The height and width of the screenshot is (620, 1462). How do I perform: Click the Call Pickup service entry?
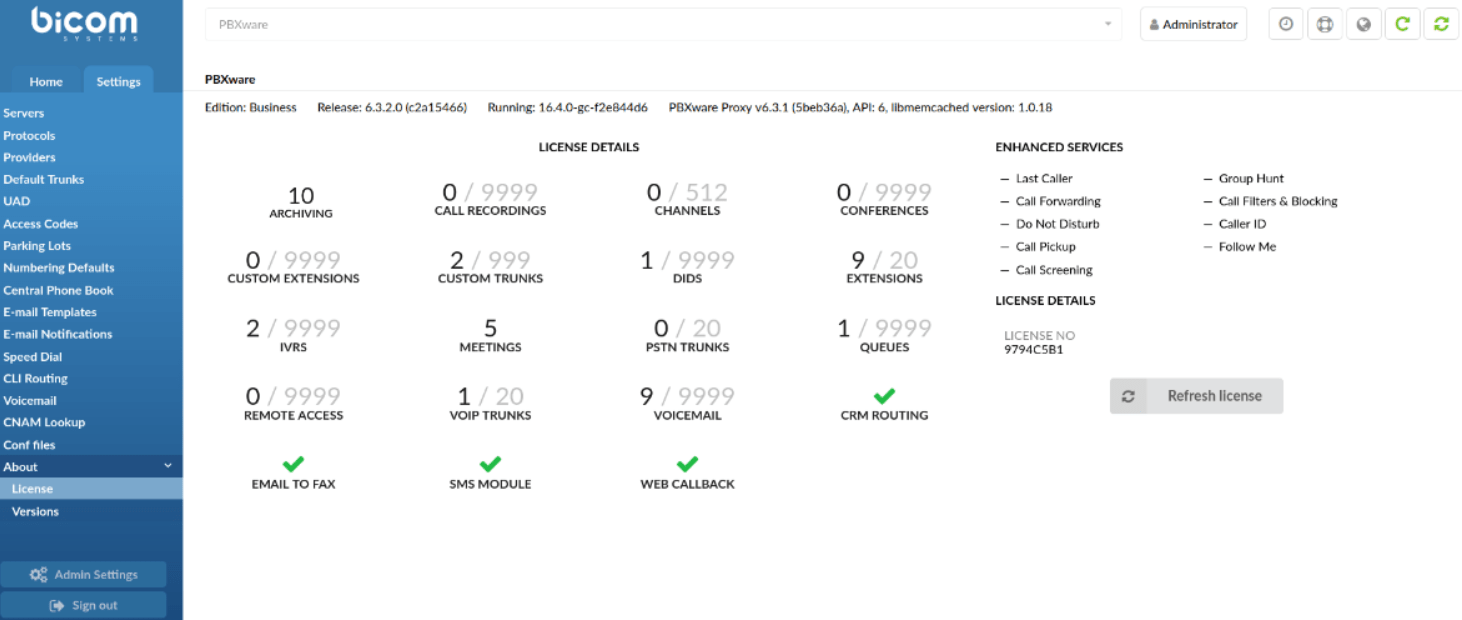pos(1046,246)
